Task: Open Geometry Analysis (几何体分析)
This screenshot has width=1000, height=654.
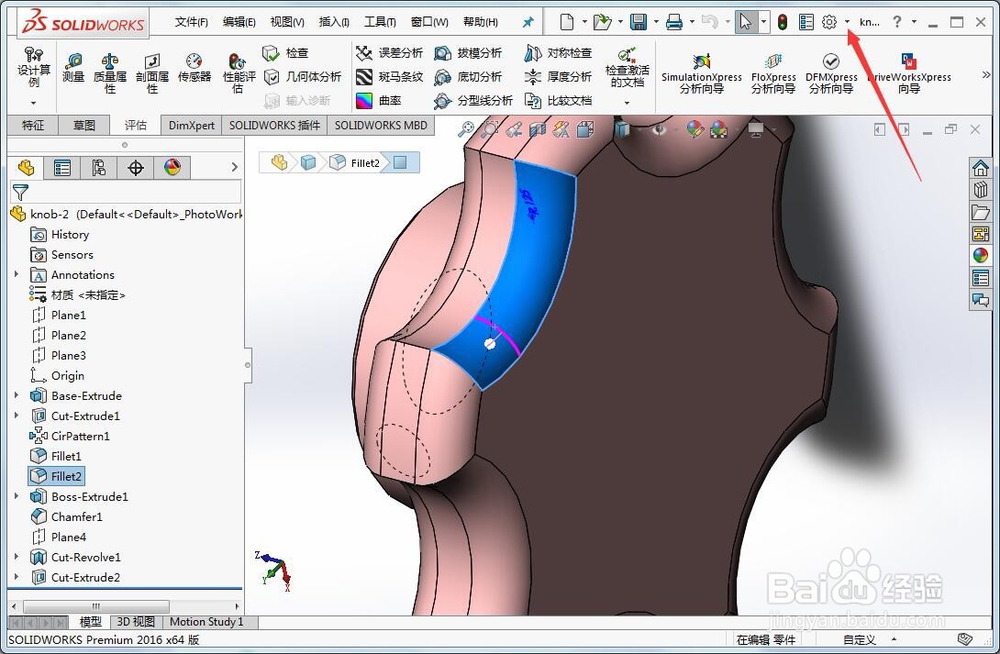Action: tap(302, 77)
